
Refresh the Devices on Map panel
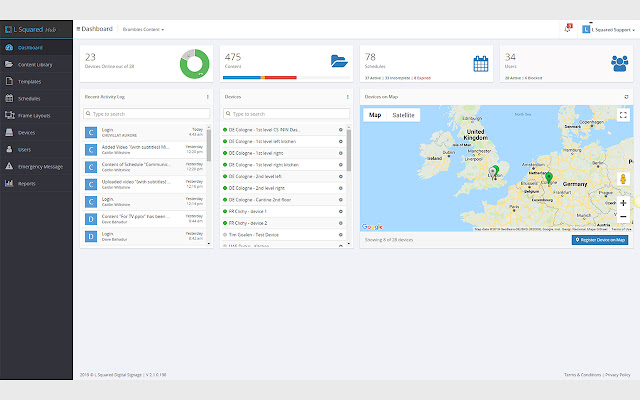(626, 97)
